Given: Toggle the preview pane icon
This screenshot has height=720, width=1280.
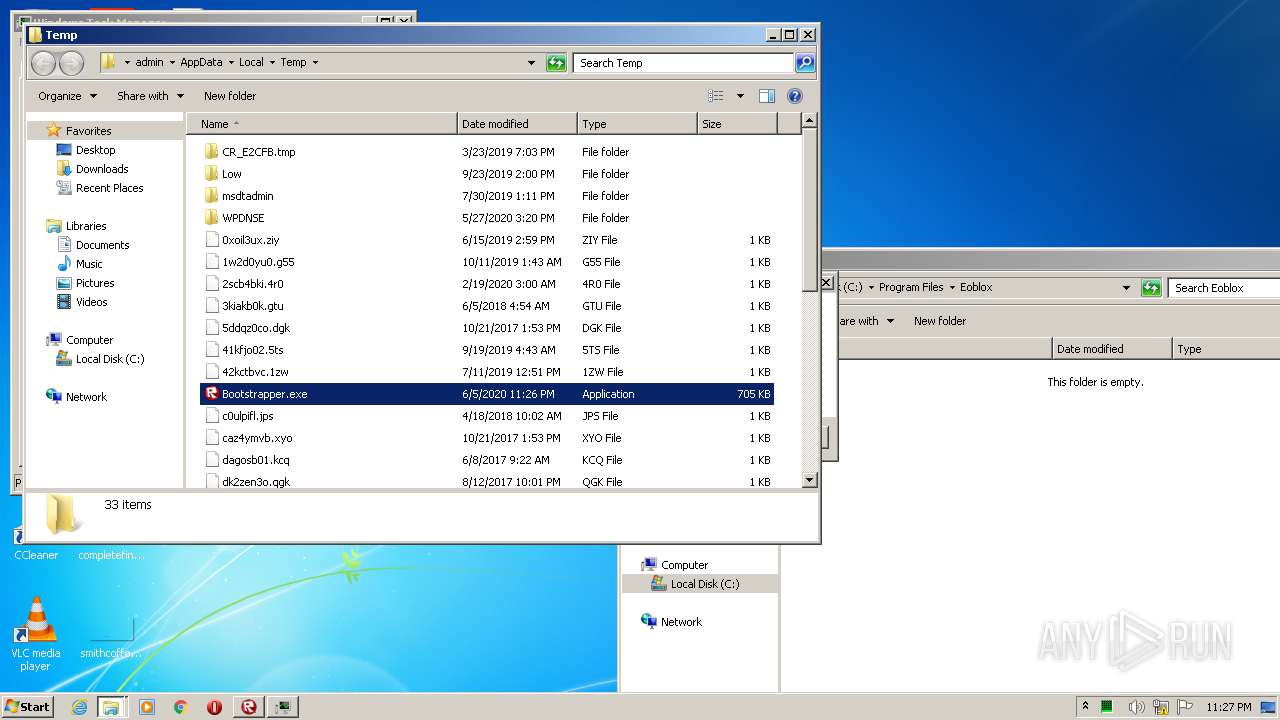Looking at the screenshot, I should tap(767, 96).
